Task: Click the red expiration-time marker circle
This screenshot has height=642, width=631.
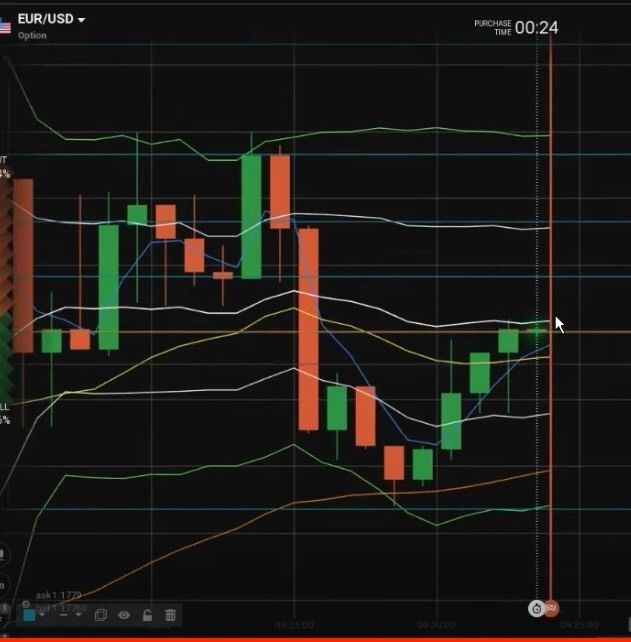Action: 552,608
